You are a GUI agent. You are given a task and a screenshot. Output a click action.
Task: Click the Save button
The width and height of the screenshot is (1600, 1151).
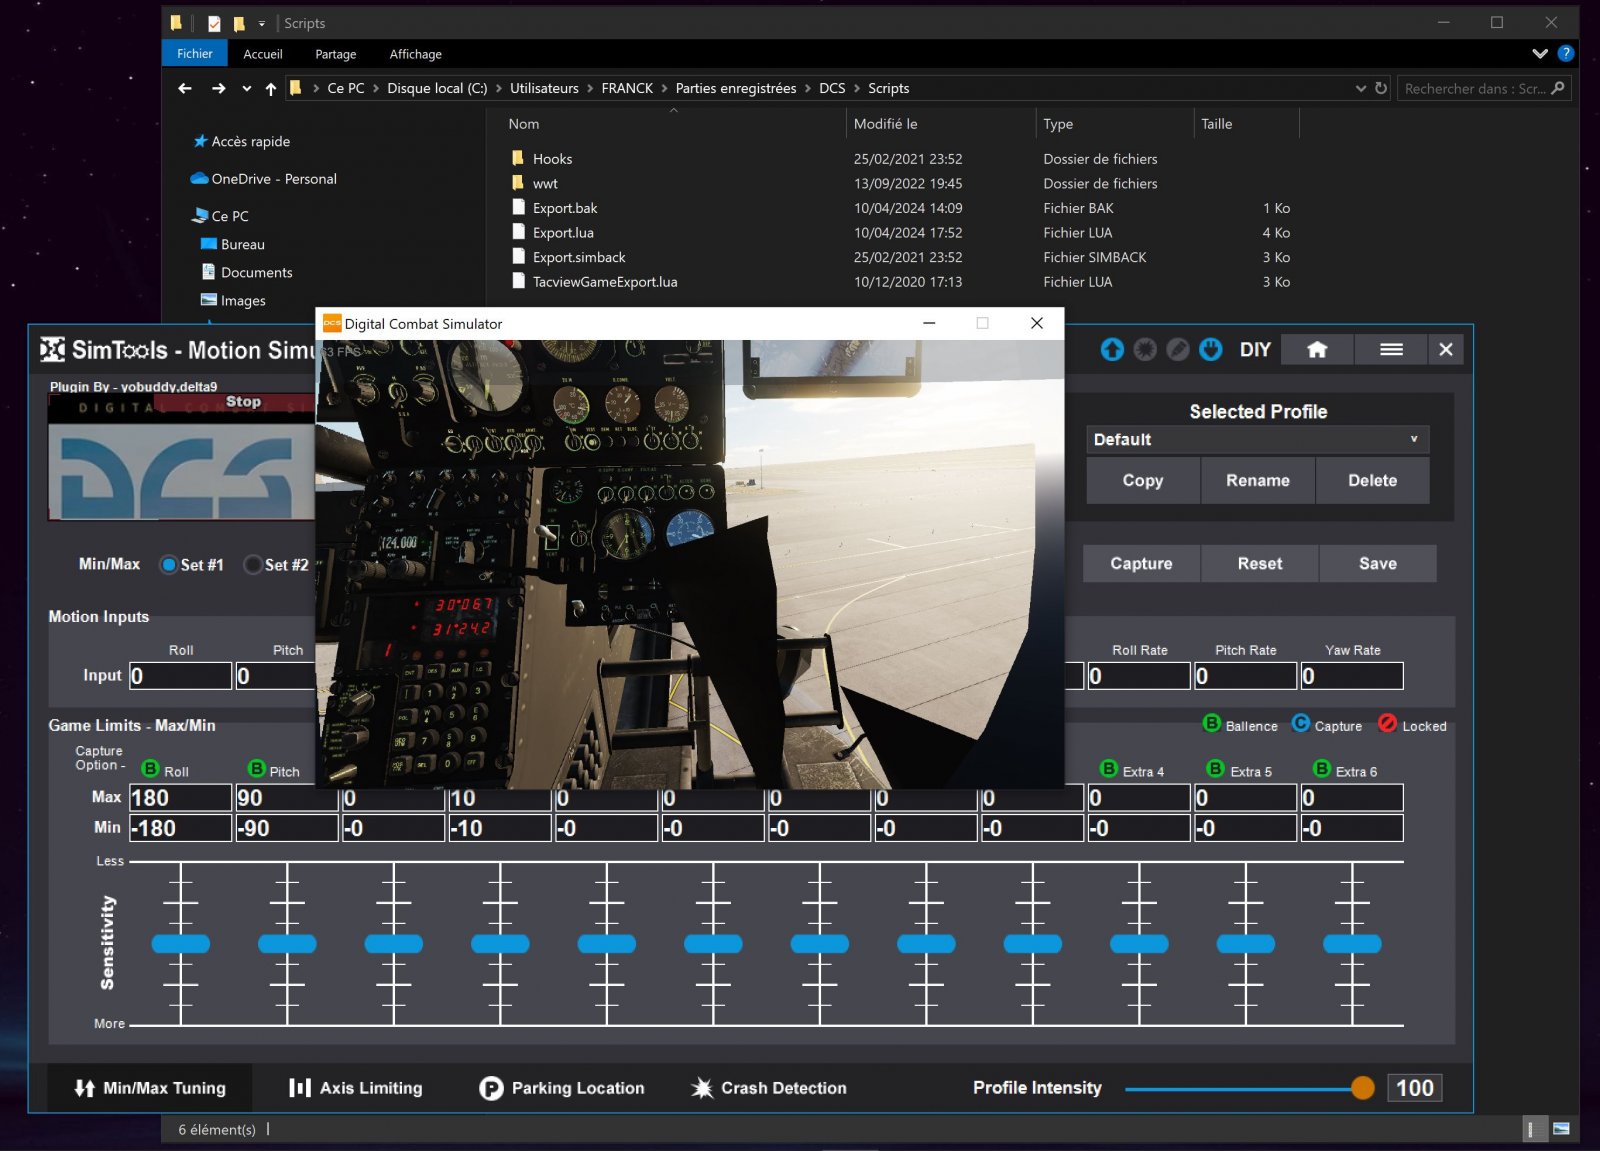tap(1378, 564)
